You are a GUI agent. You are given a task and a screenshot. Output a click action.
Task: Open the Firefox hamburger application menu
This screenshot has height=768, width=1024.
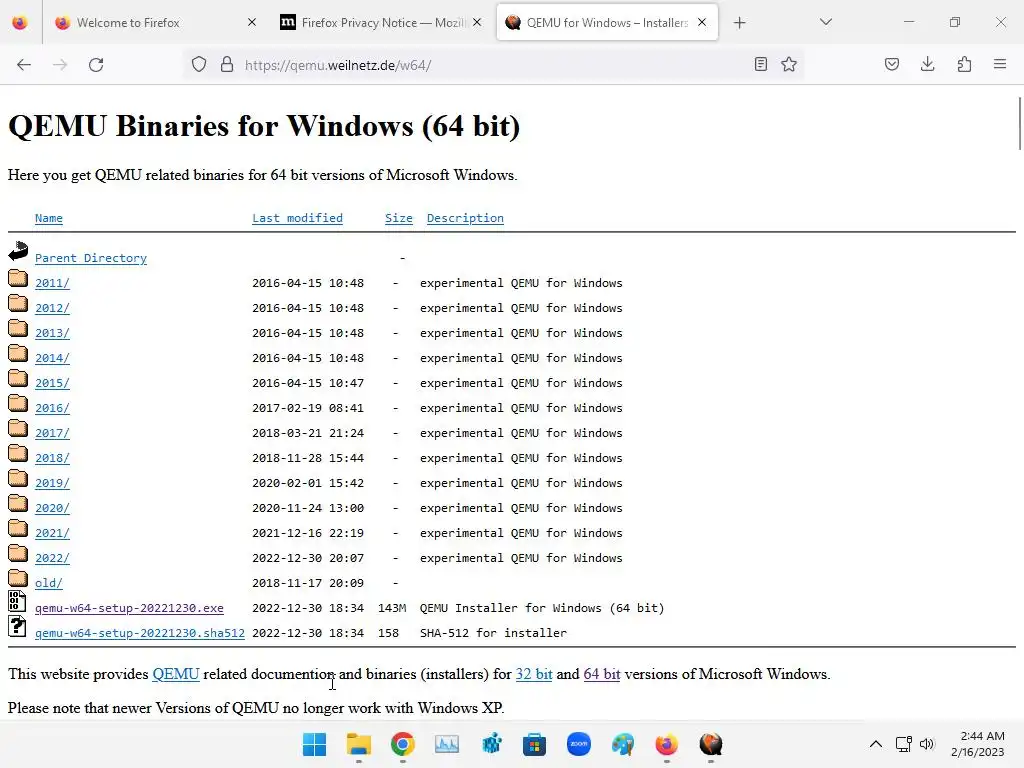point(1000,64)
